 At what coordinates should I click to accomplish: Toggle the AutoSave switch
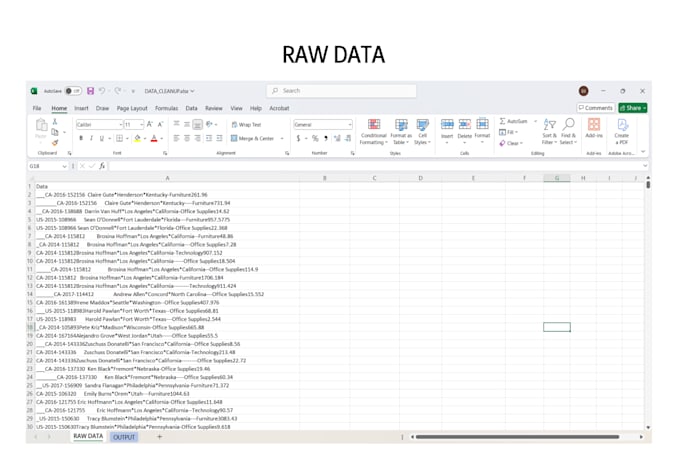pos(73,91)
